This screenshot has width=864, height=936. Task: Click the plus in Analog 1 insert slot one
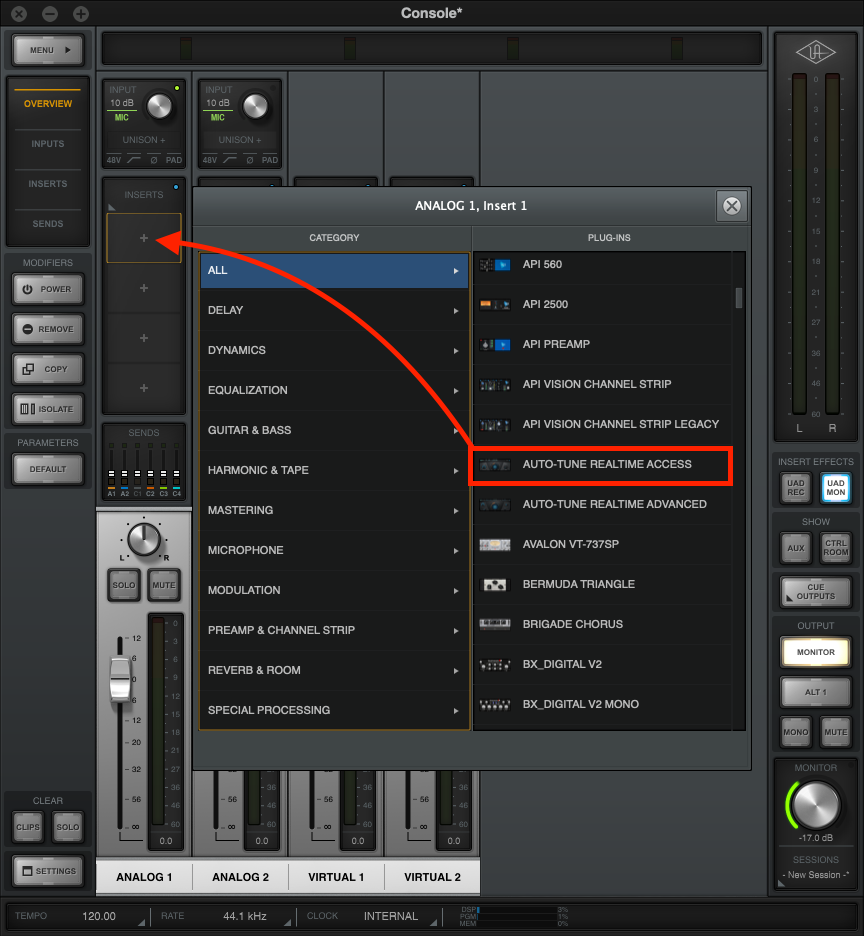coord(144,238)
